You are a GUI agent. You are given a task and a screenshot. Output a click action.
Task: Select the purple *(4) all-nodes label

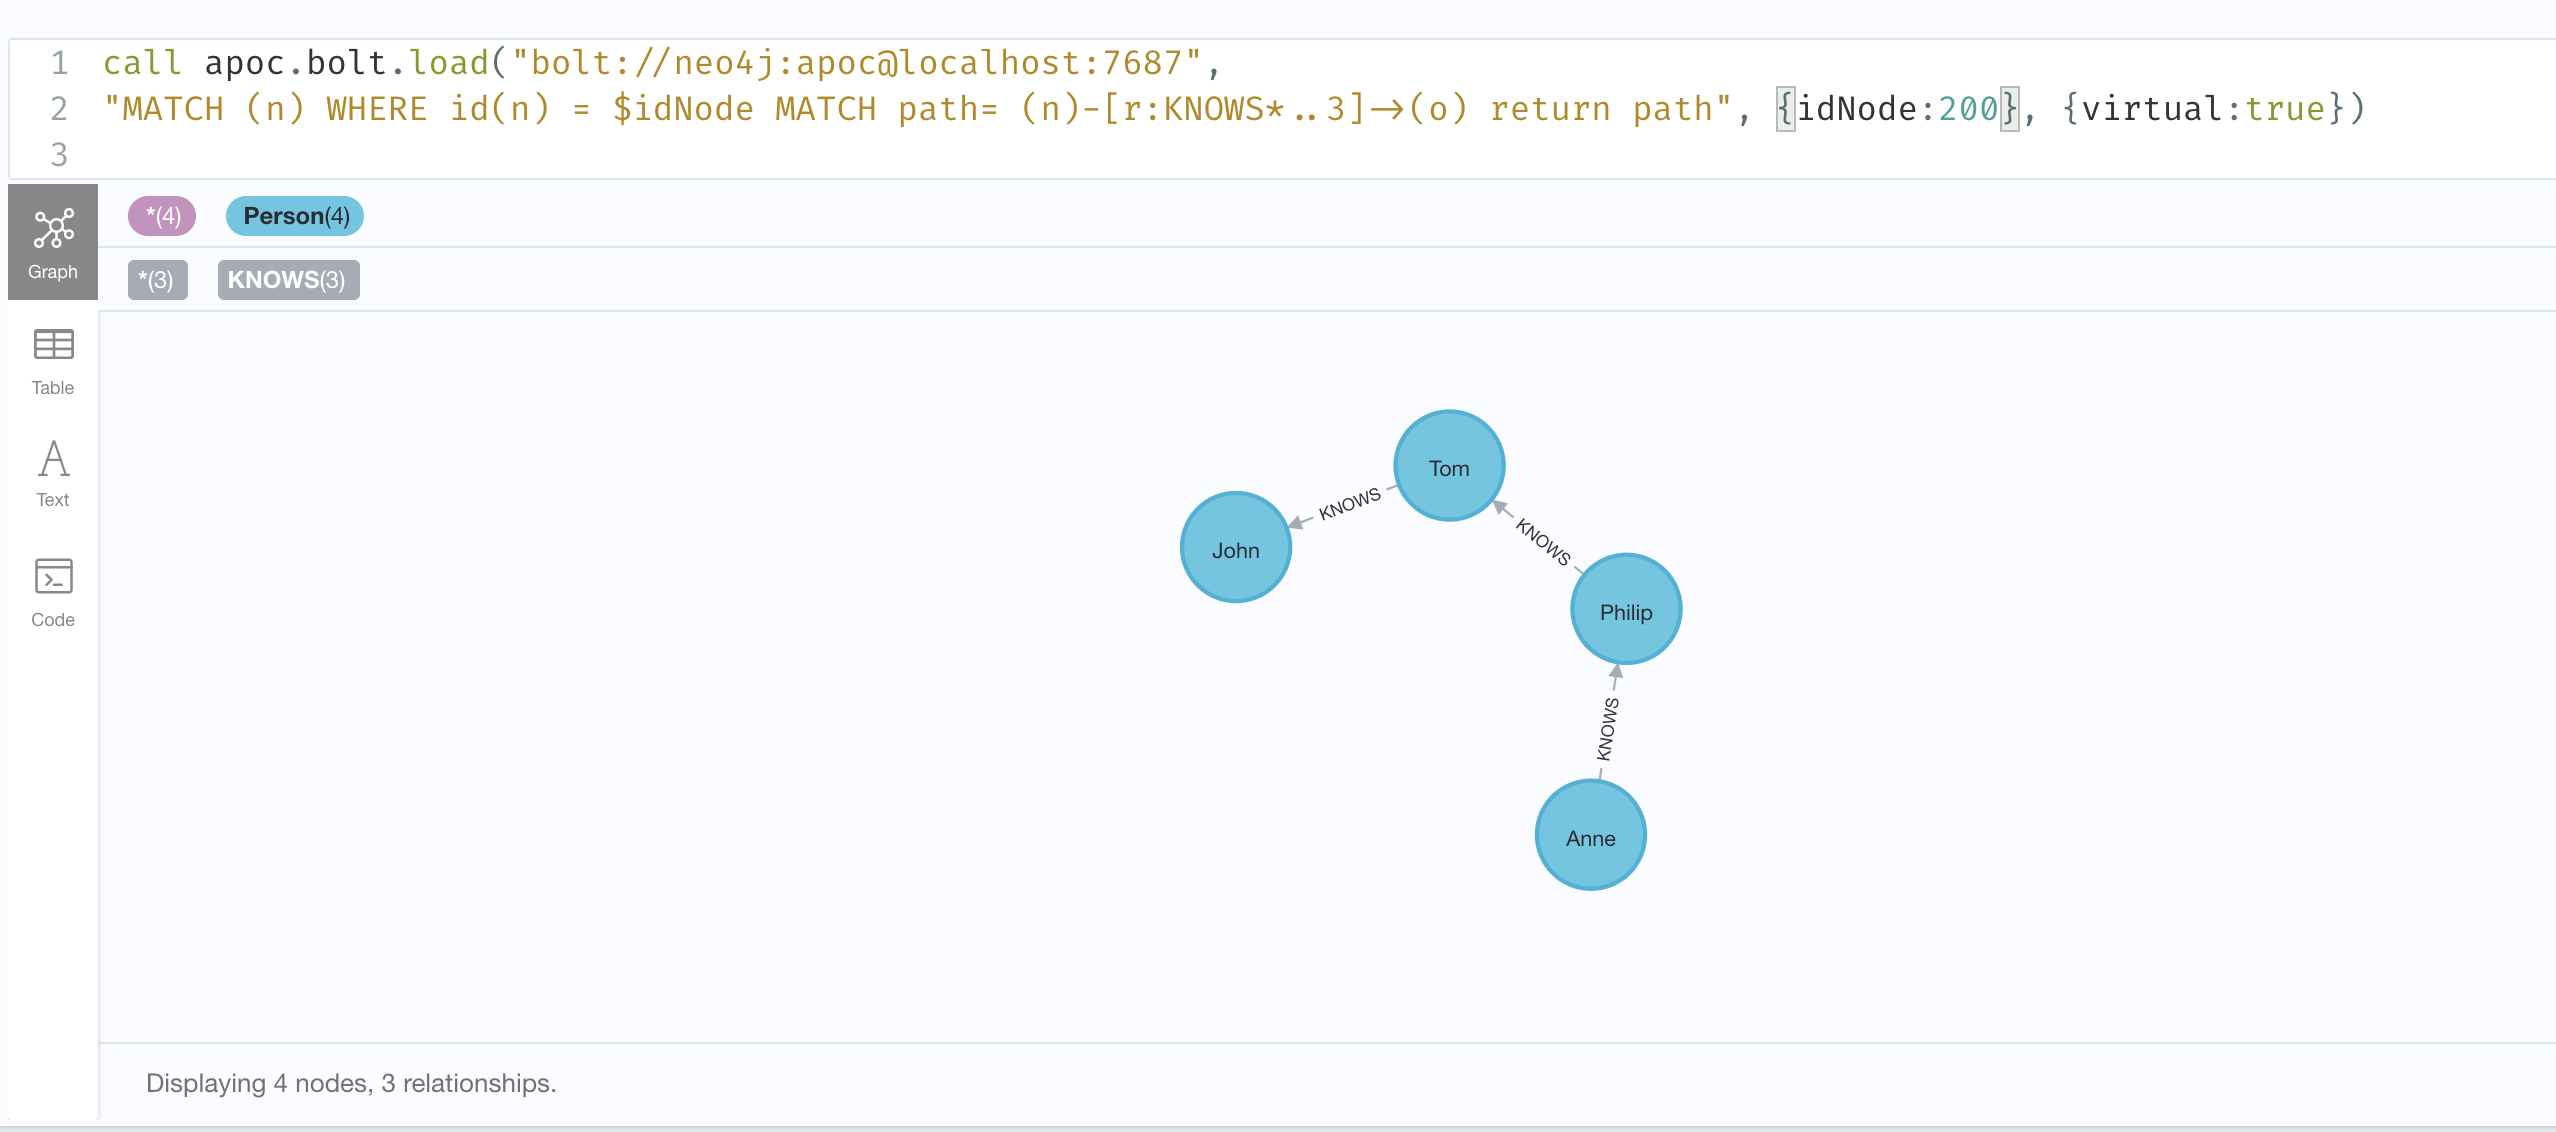point(162,216)
